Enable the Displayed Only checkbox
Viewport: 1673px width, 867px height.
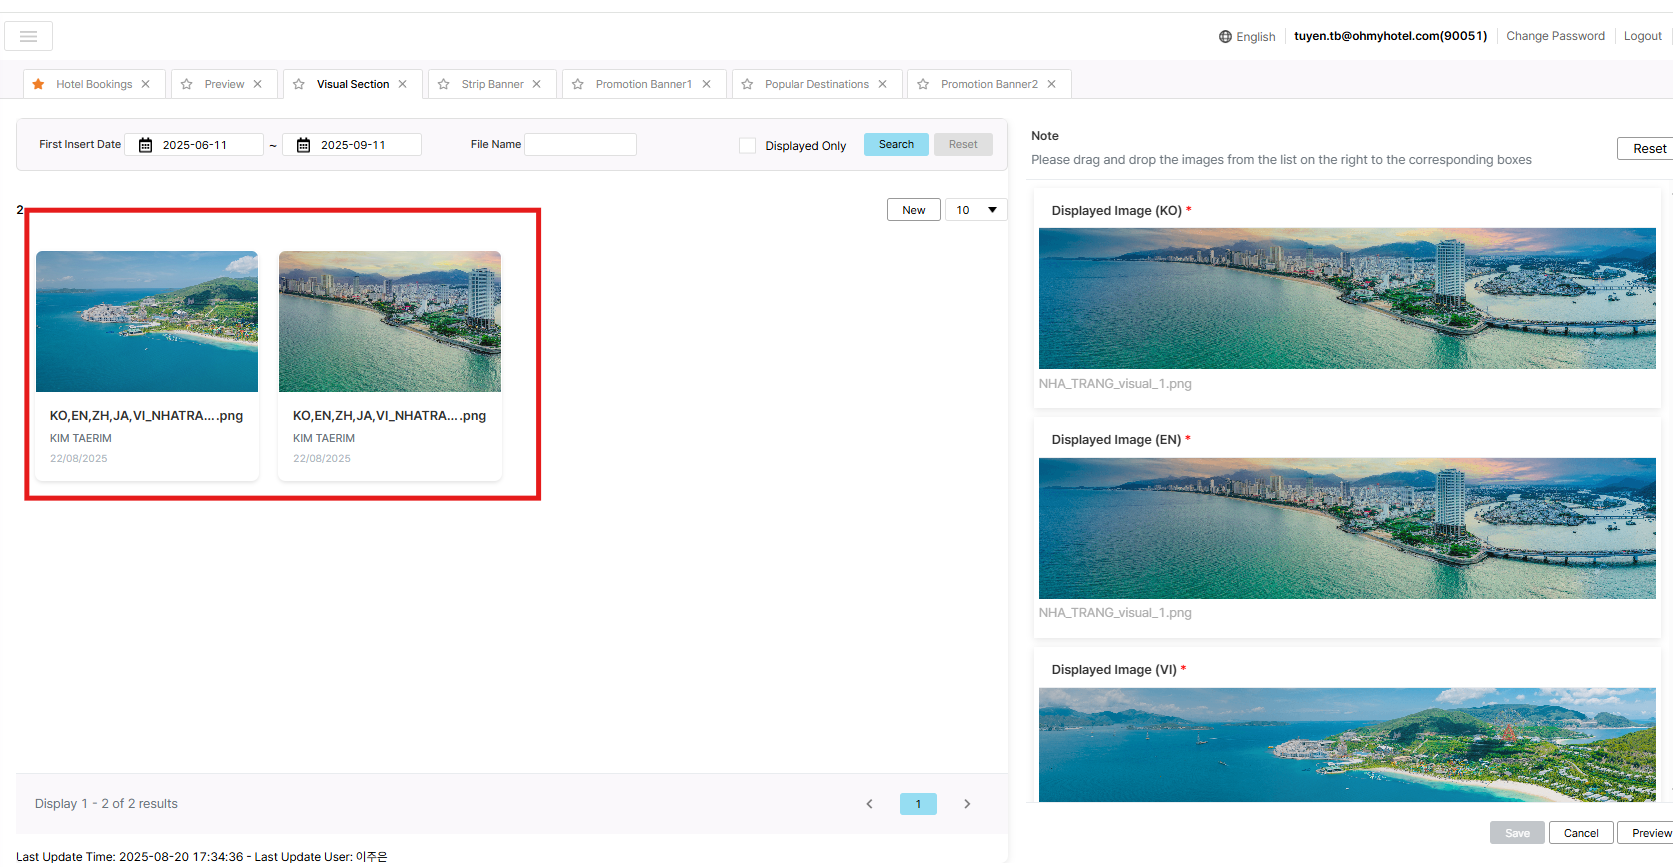[x=747, y=145]
